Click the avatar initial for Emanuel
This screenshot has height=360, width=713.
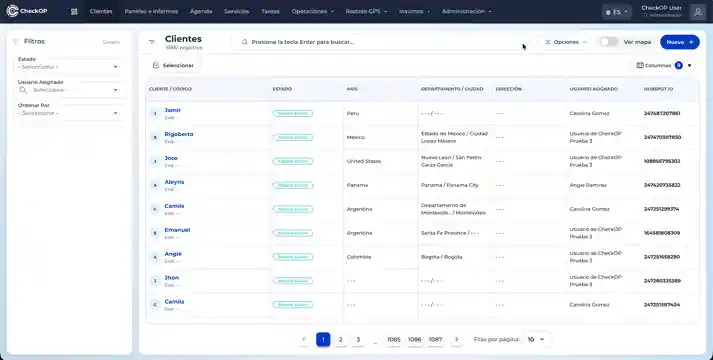pyautogui.click(x=155, y=233)
